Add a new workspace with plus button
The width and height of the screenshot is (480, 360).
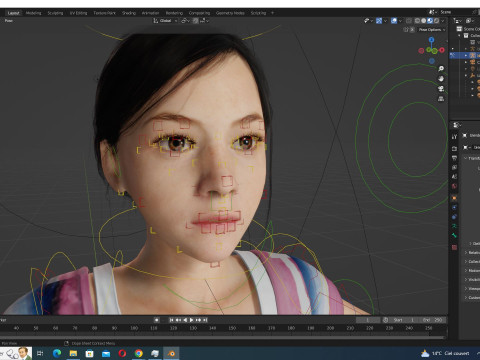272,13
